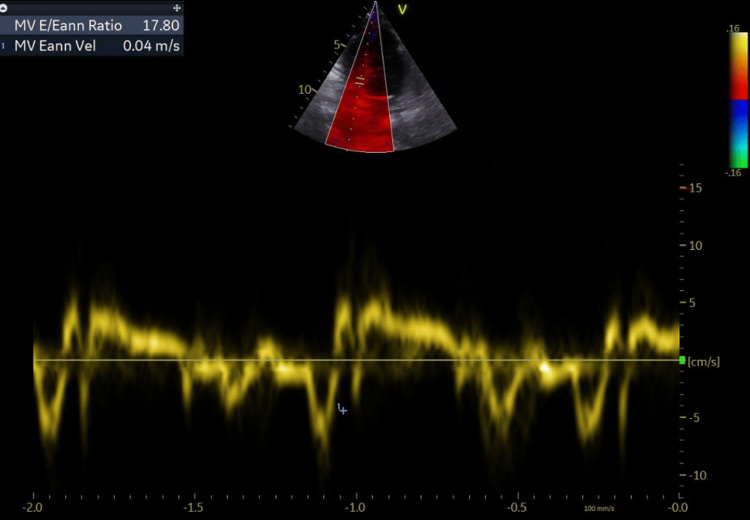Select the 17.80 ratio value
The width and height of the screenshot is (750, 520).
pos(161,25)
